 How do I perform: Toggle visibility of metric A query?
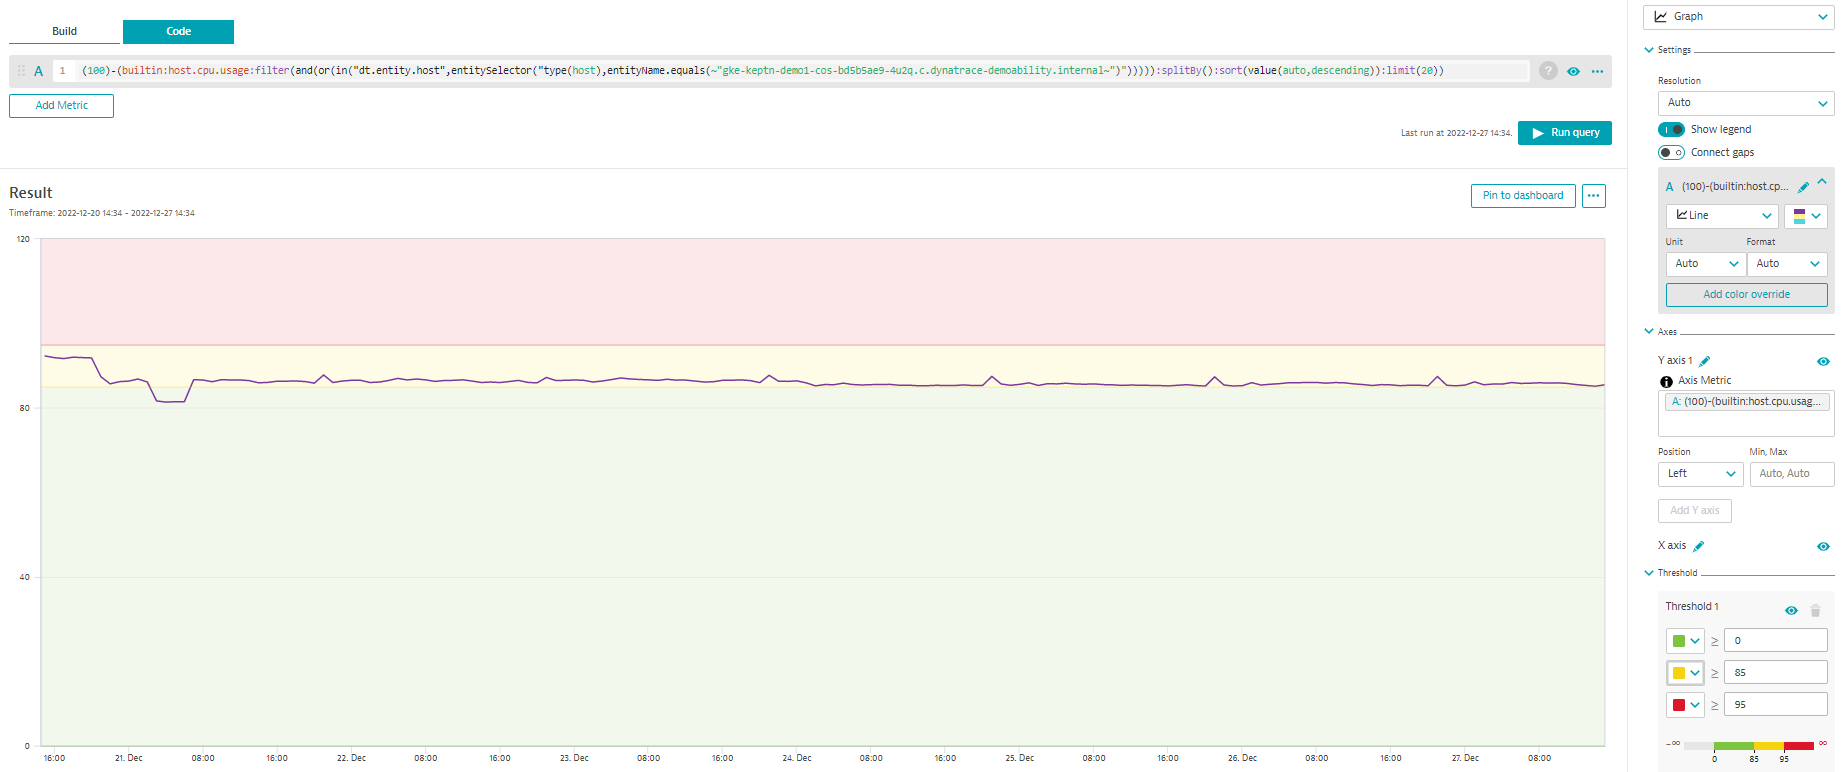tap(1573, 71)
